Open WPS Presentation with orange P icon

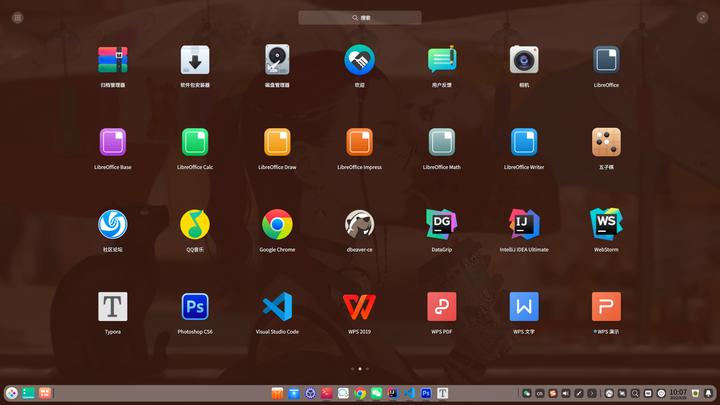point(606,307)
